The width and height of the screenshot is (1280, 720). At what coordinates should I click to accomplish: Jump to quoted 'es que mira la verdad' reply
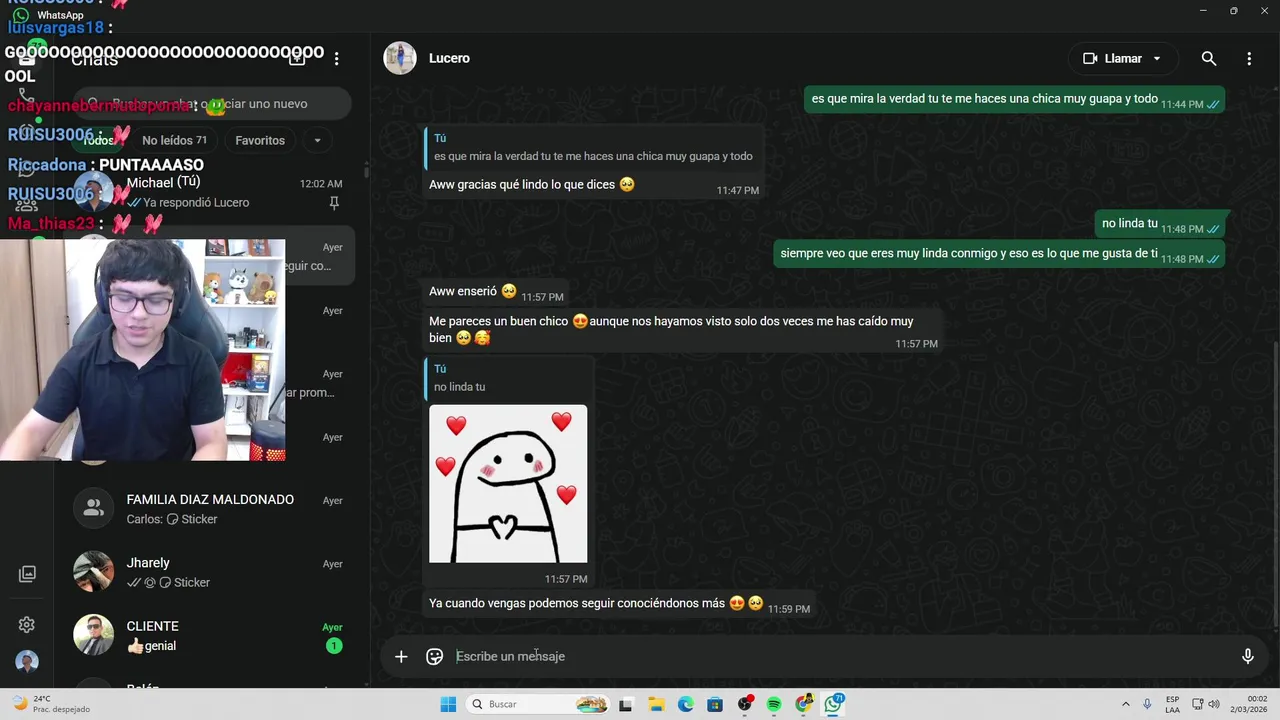click(x=593, y=147)
